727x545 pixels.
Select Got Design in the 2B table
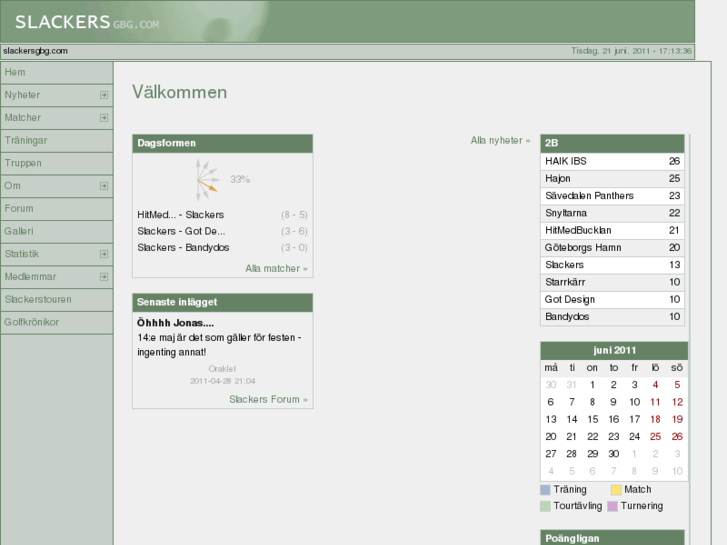pyautogui.click(x=612, y=300)
